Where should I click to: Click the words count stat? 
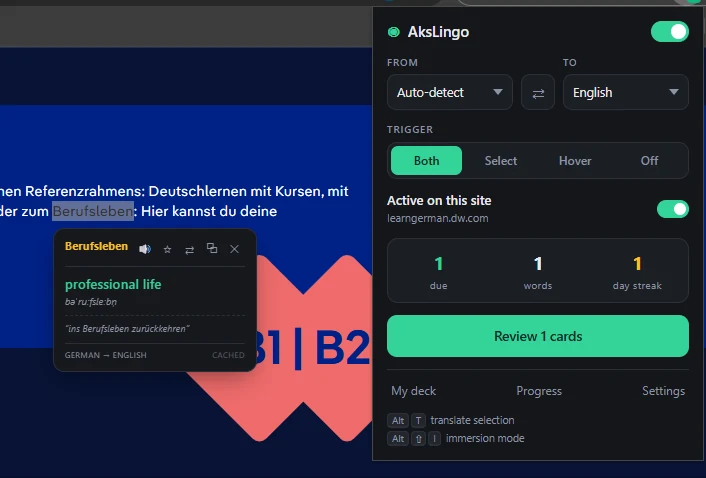[x=538, y=271]
